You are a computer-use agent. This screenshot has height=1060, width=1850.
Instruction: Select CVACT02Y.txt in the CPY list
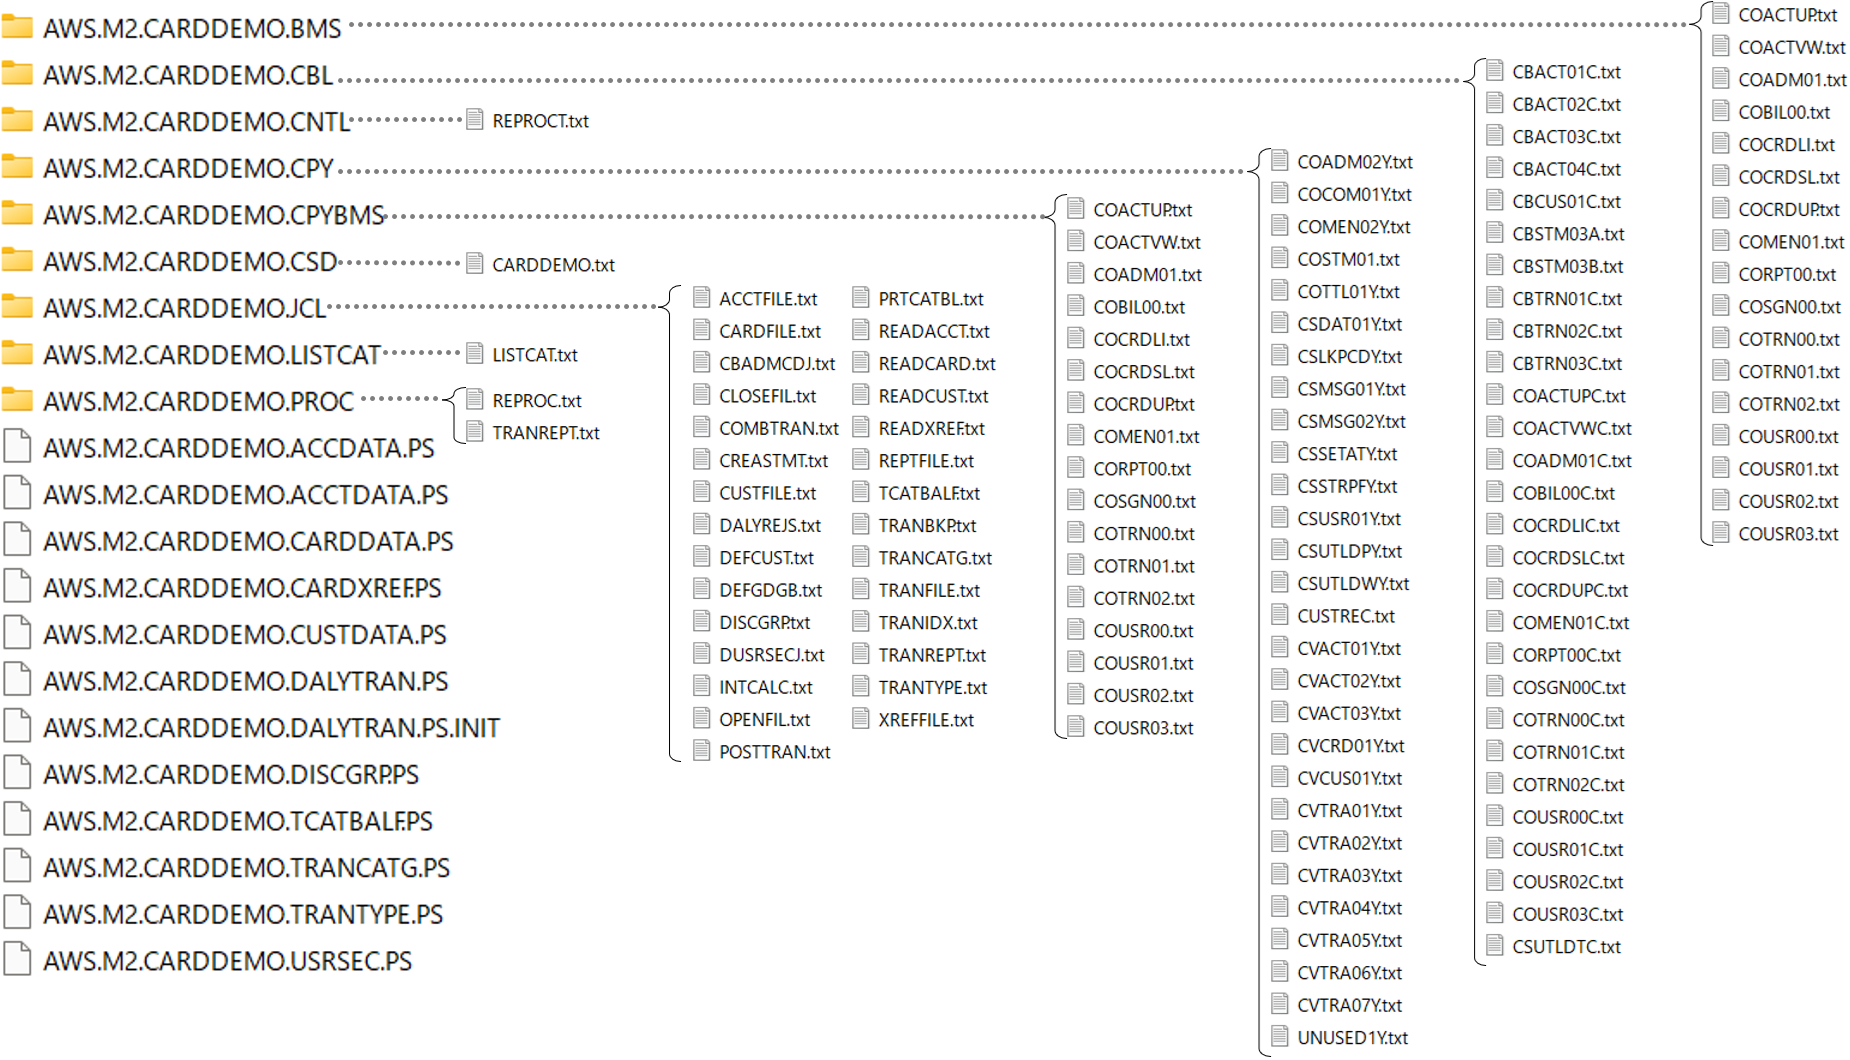tap(1349, 681)
